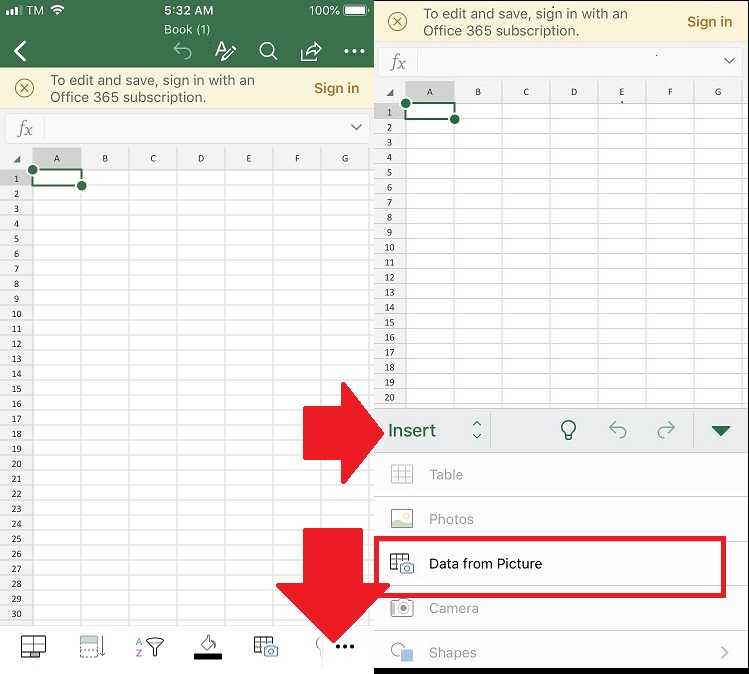Tap Data from Picture icon in bottom toolbar
This screenshot has height=674, width=749.
266,646
